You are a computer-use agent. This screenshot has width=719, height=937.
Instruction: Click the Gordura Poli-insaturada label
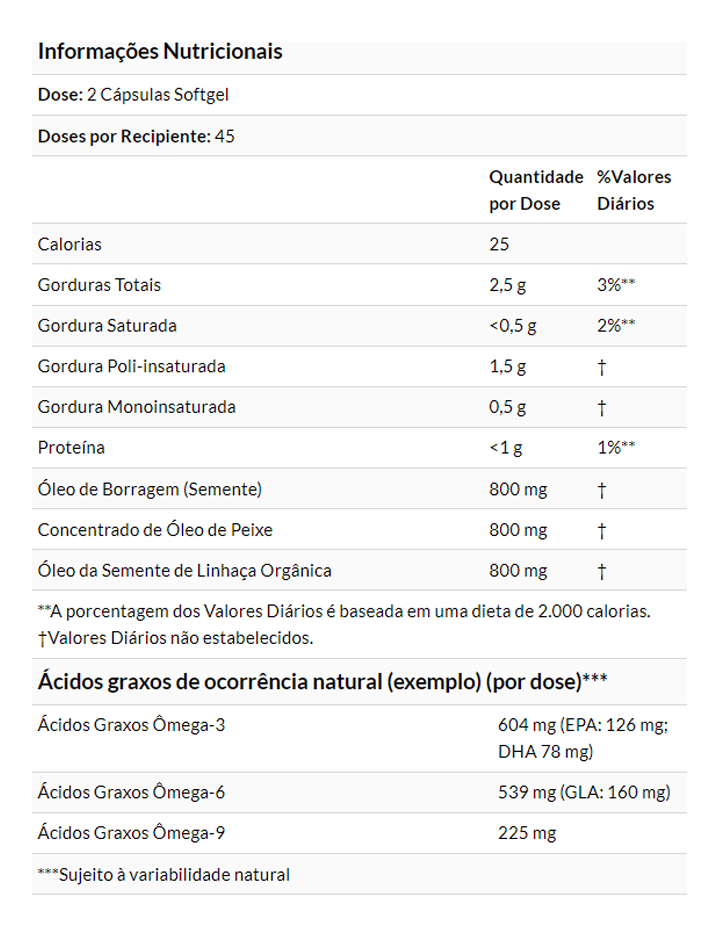coord(131,366)
